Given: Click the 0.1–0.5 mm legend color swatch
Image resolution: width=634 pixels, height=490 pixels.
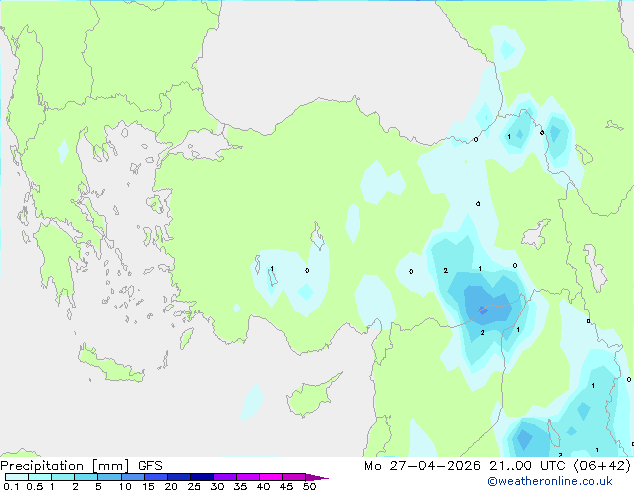Looking at the screenshot, I should [x=17, y=477].
